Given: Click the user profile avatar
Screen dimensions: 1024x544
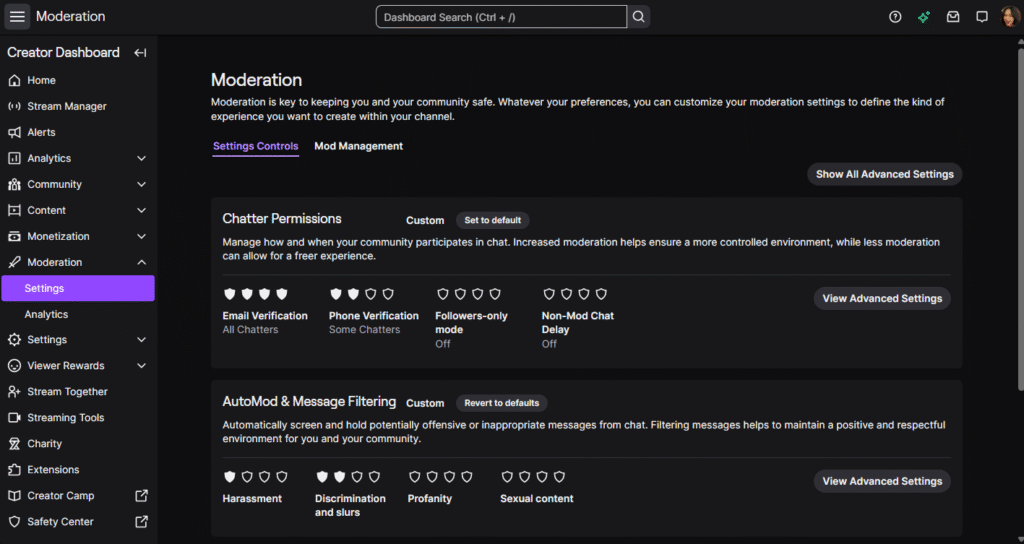Looking at the screenshot, I should click(x=1010, y=17).
